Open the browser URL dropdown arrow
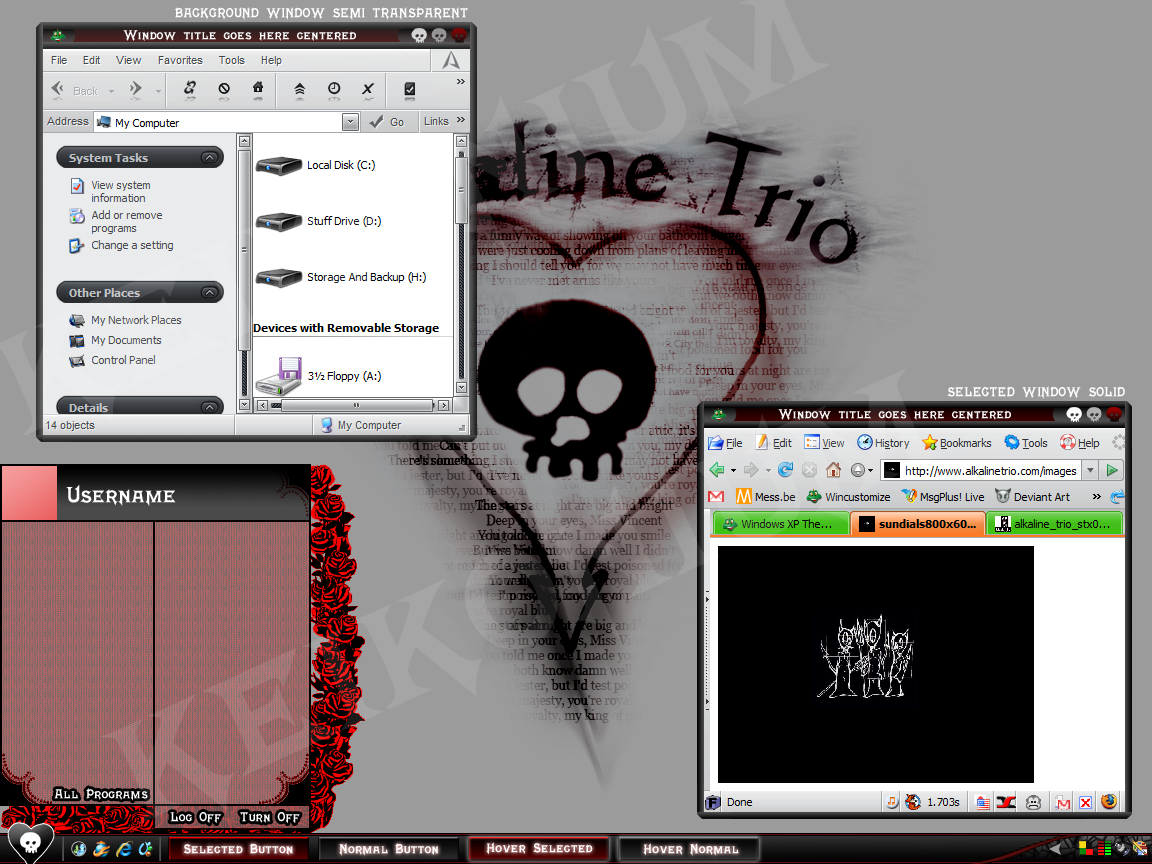This screenshot has width=1152, height=864. tap(1090, 469)
